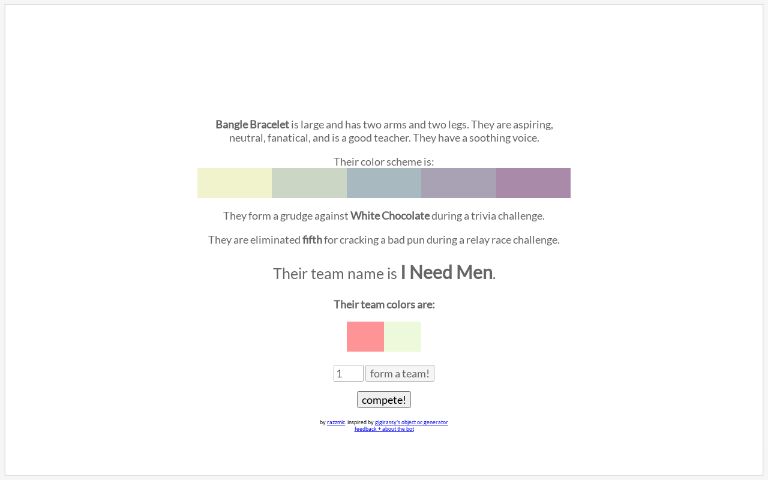
Task: Open the author name link after 'by'
Action: pos(336,422)
